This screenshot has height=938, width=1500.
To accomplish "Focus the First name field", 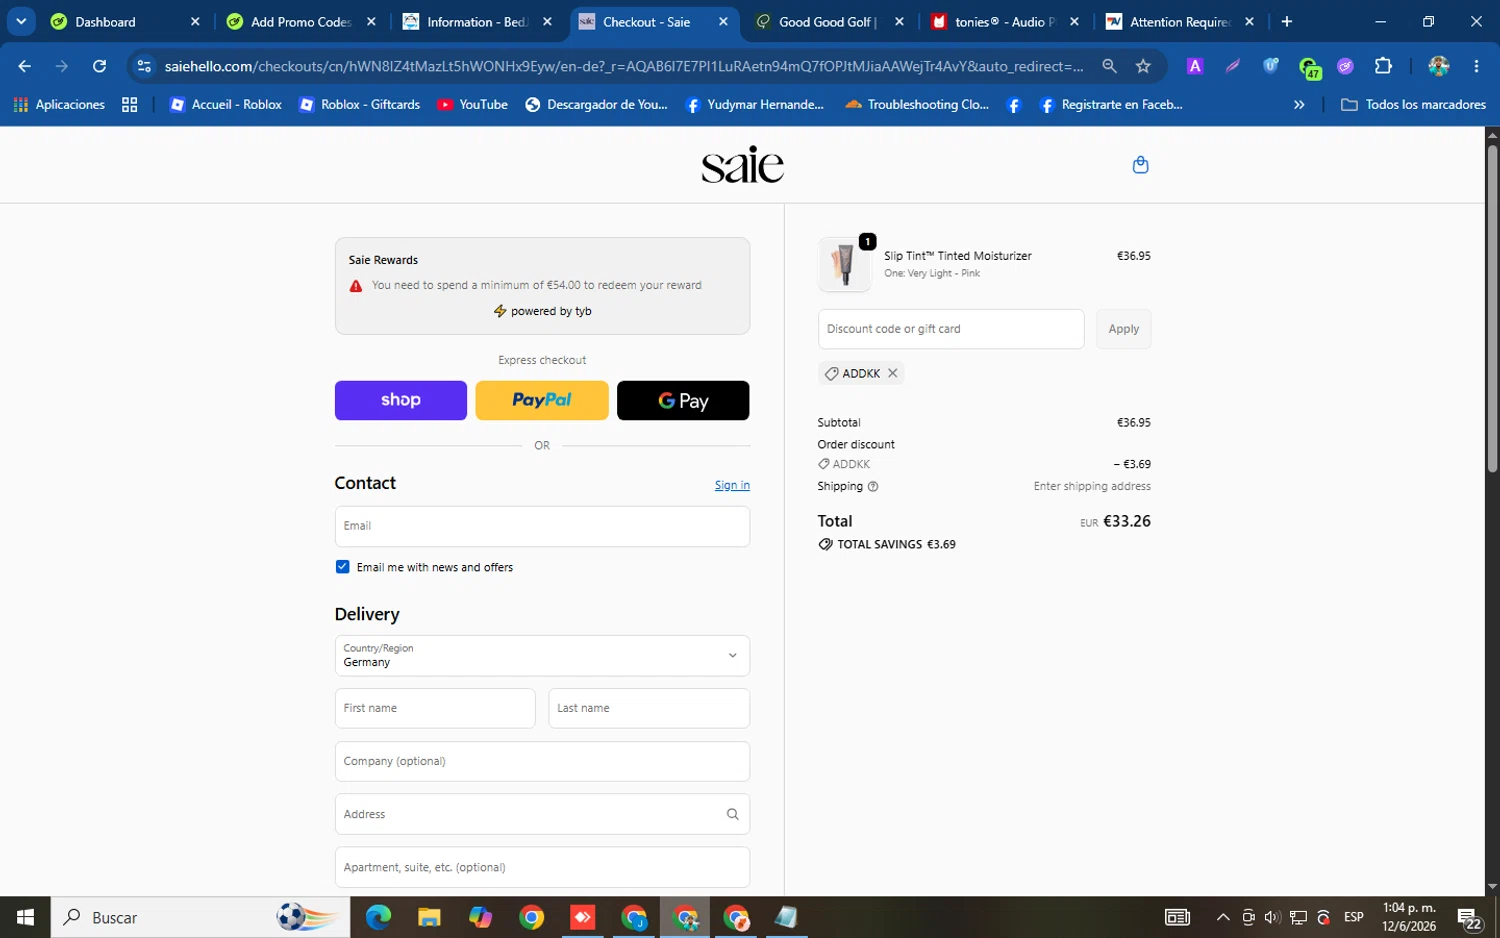I will tap(435, 708).
